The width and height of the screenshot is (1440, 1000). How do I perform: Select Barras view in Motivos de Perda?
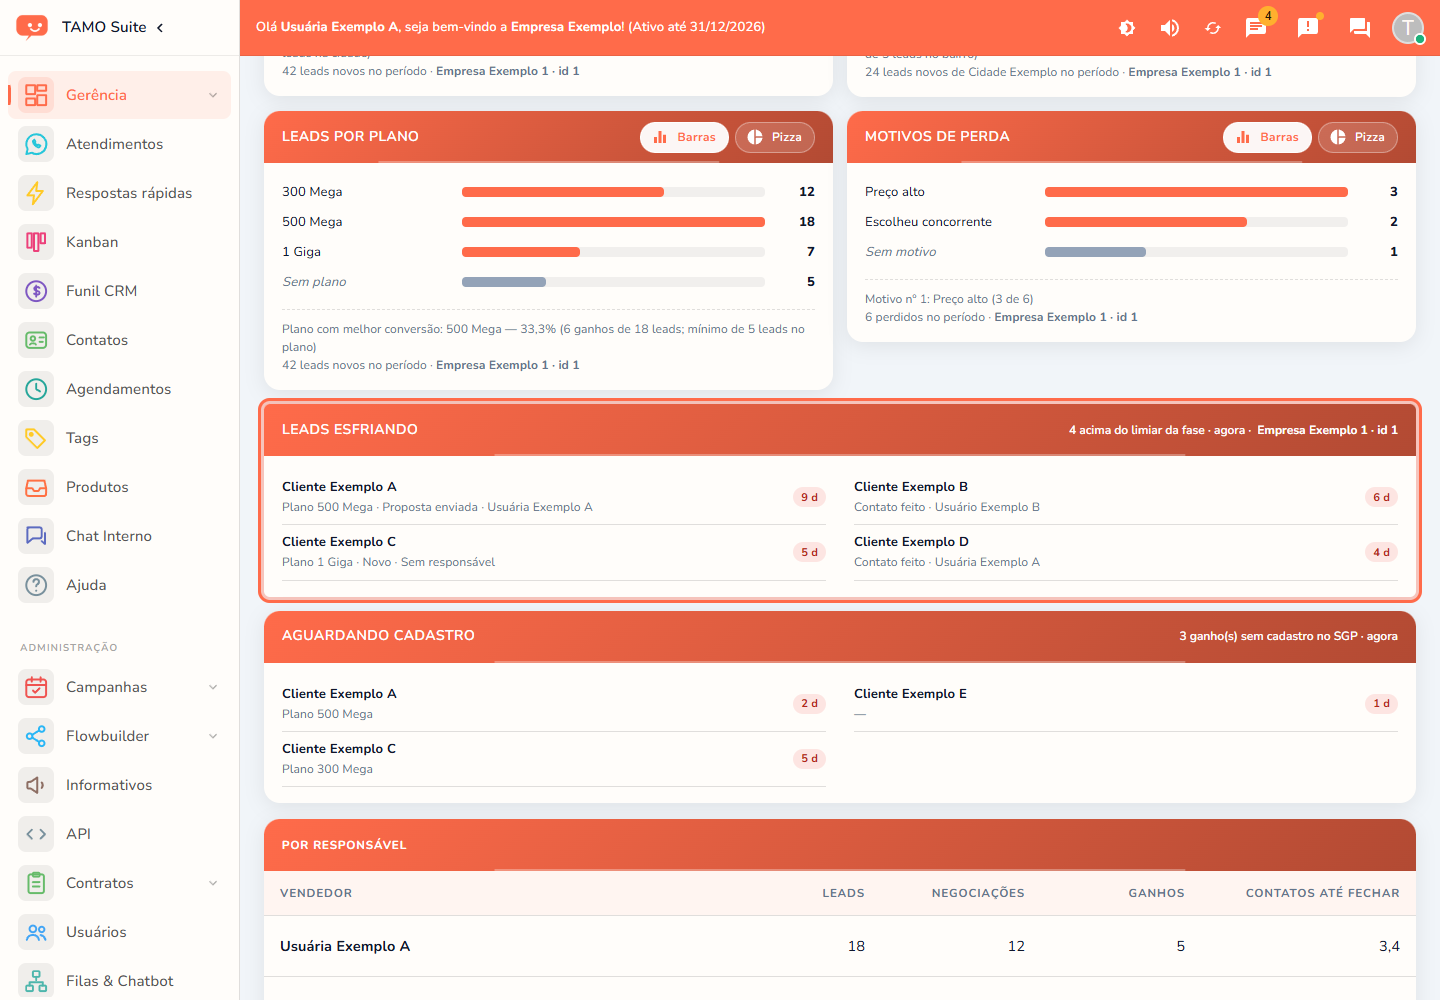click(1267, 137)
